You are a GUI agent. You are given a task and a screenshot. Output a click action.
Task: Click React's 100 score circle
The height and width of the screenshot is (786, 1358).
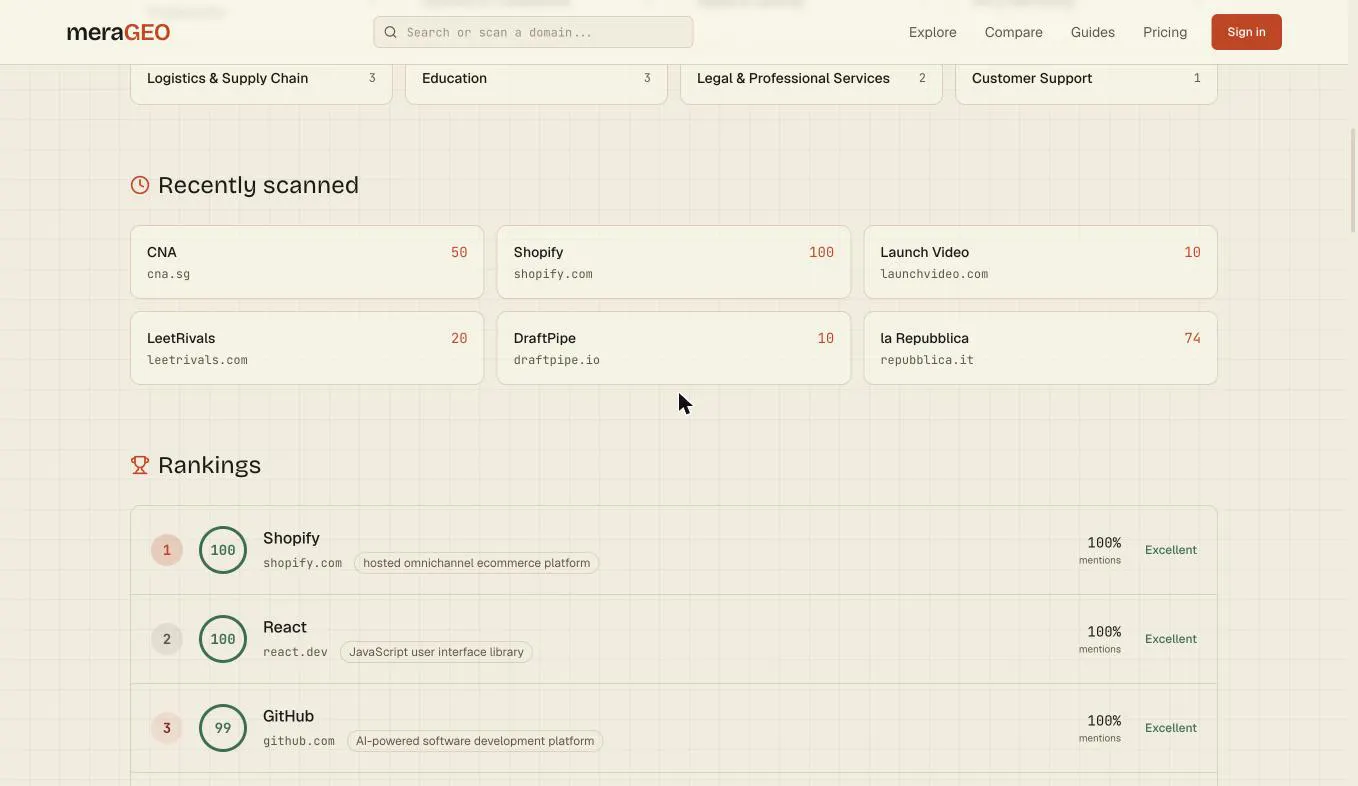223,639
